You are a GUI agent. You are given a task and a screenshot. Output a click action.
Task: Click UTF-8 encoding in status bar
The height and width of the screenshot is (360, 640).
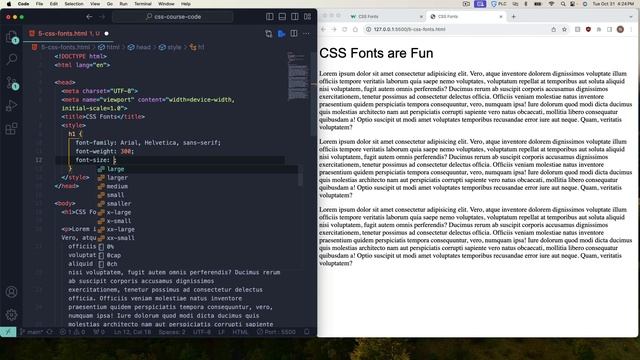(202, 332)
